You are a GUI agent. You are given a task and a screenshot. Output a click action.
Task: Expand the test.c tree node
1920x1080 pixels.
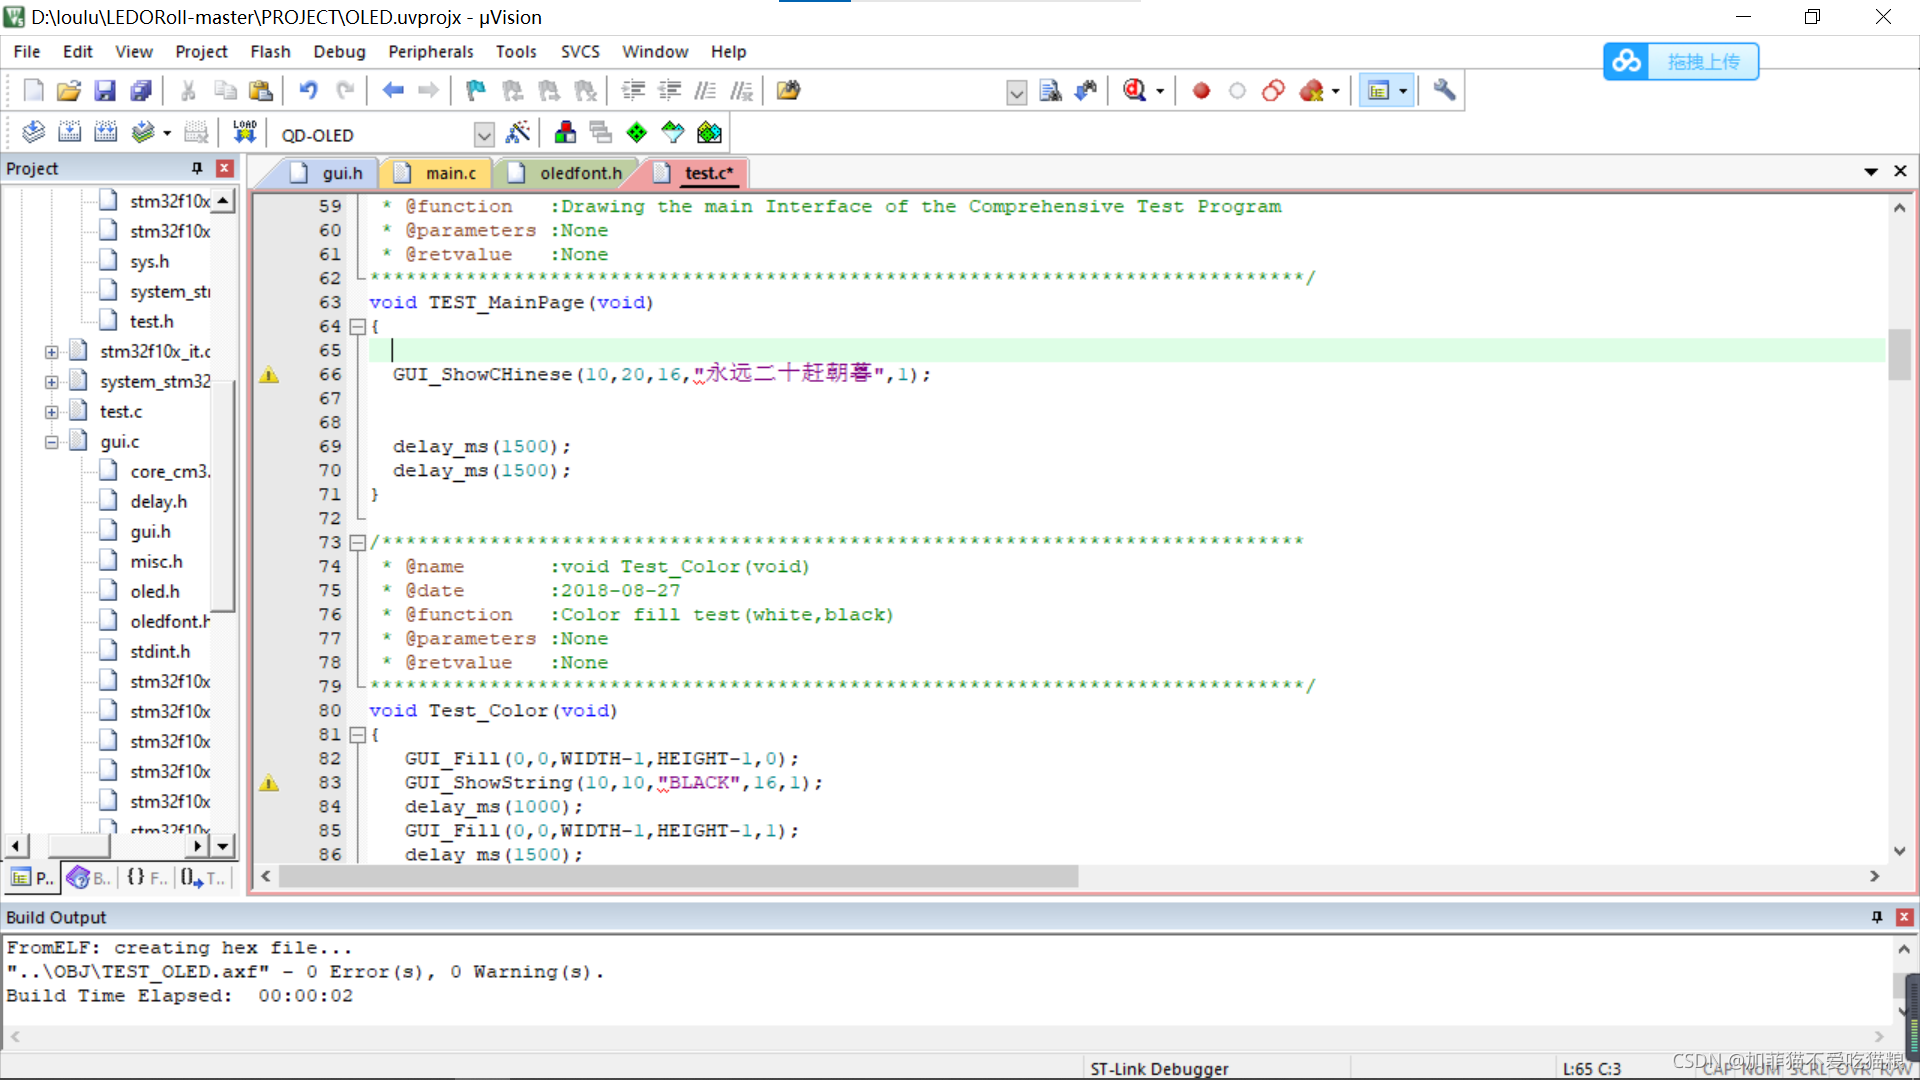click(x=51, y=412)
